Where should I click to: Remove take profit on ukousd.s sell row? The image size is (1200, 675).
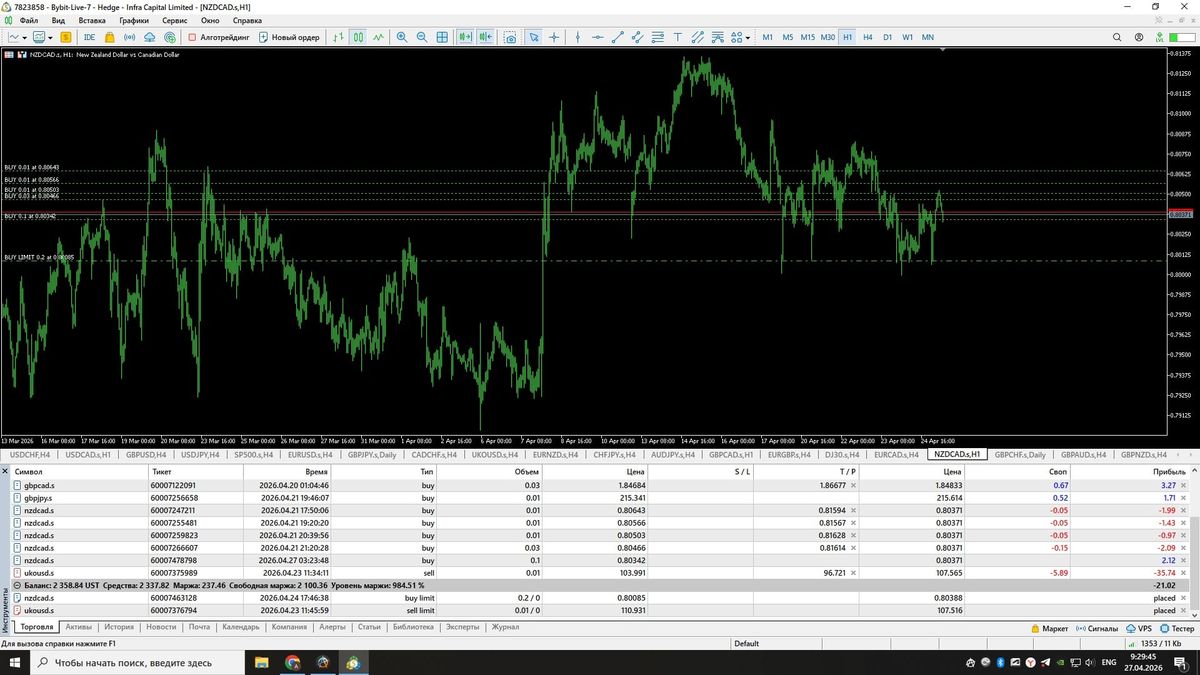pyautogui.click(x=853, y=573)
